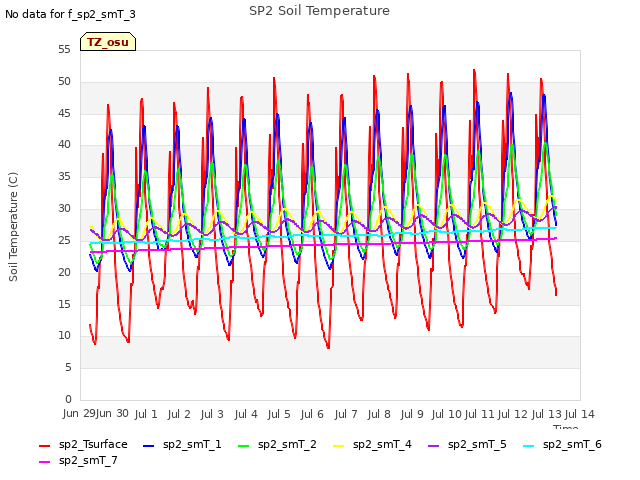Screen dimensions: 640x480
Task: Select the sp2_Tsurface legend label
Action: 93,444
